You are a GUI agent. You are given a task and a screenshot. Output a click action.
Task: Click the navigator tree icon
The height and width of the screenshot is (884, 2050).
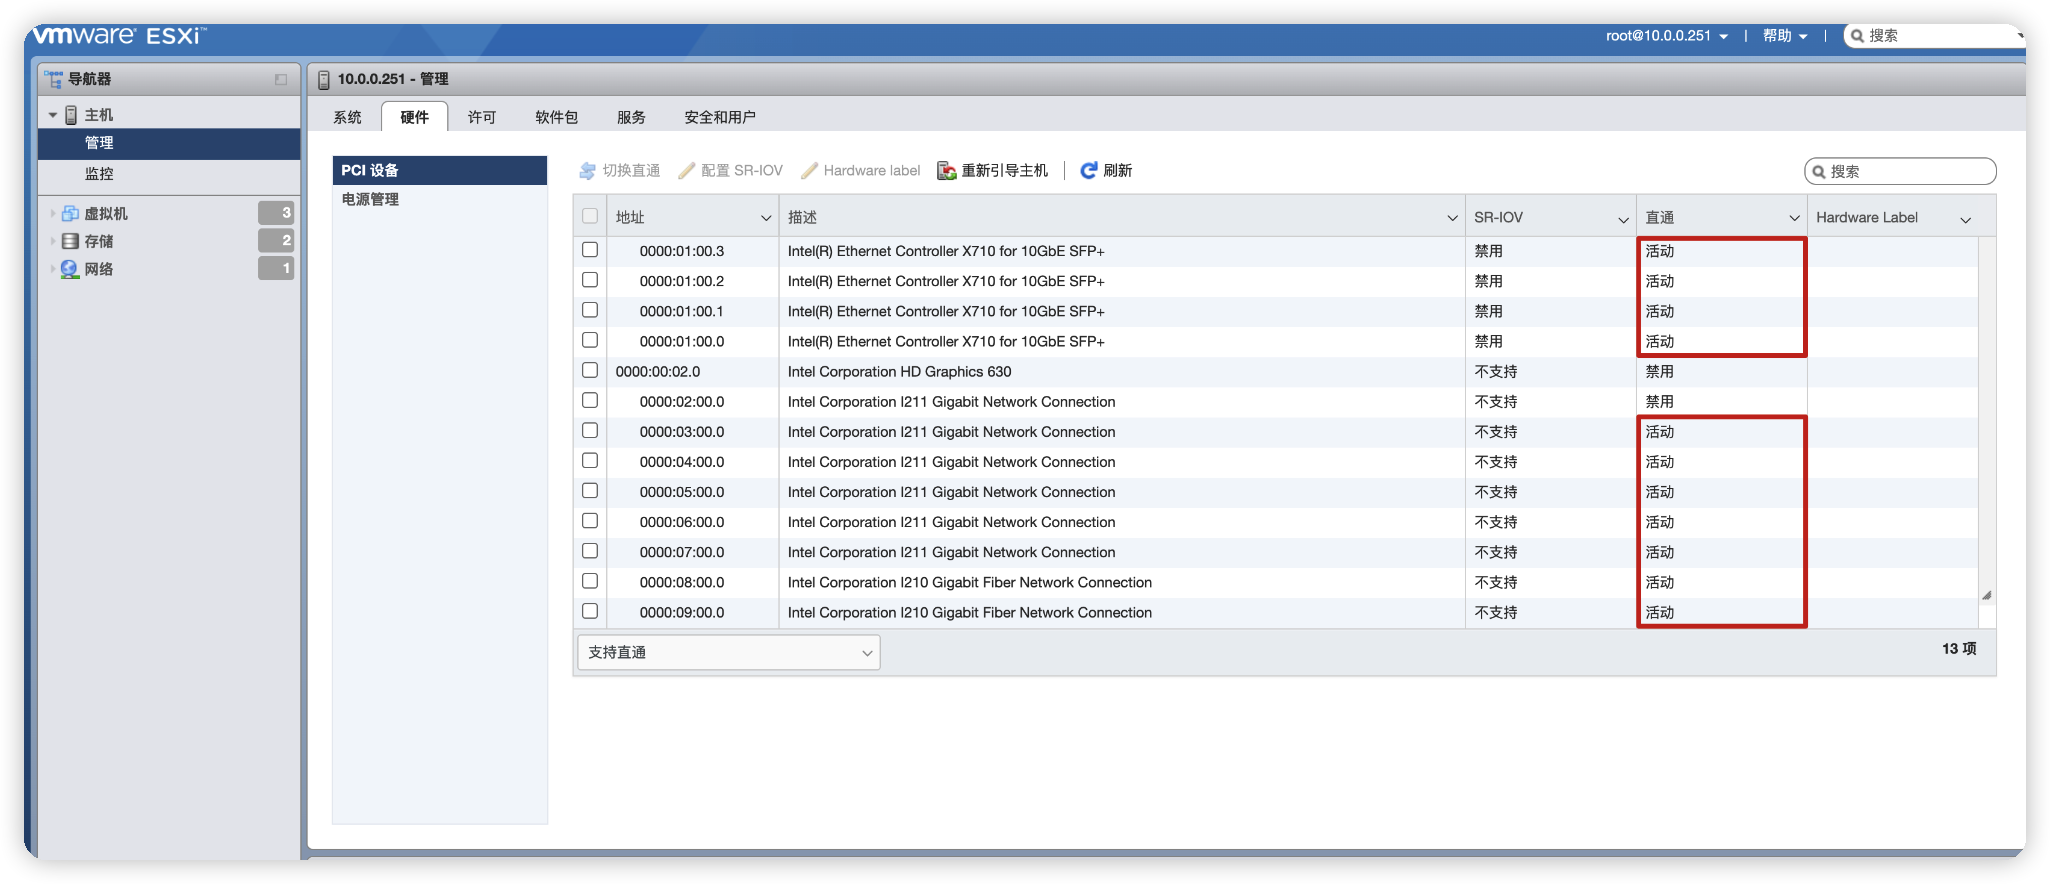click(x=54, y=79)
